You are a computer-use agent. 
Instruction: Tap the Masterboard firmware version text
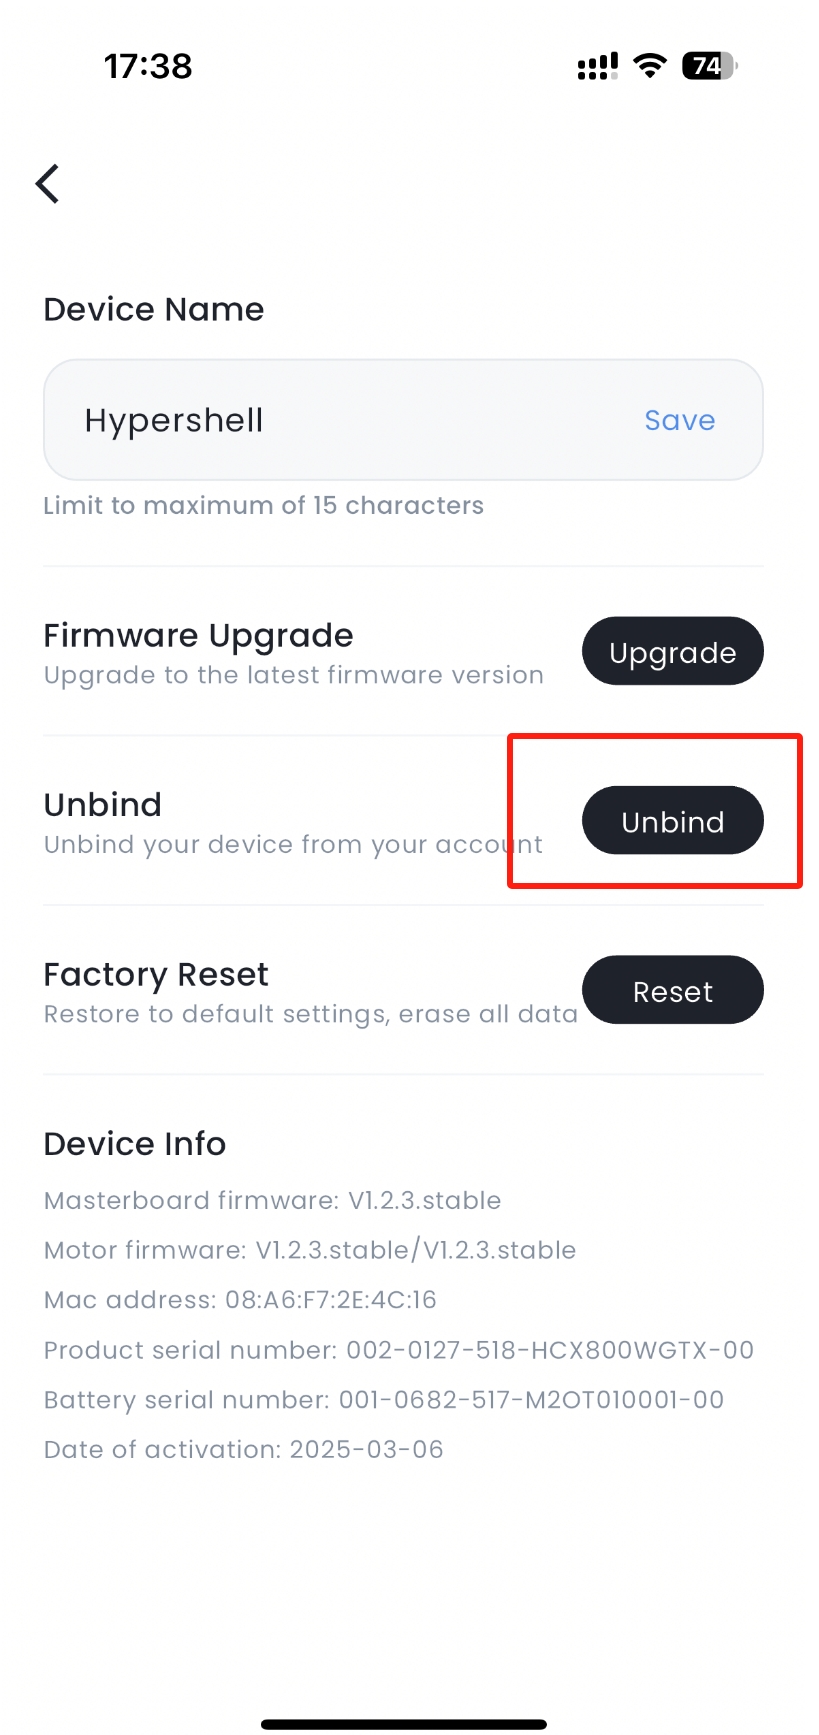tap(272, 1200)
